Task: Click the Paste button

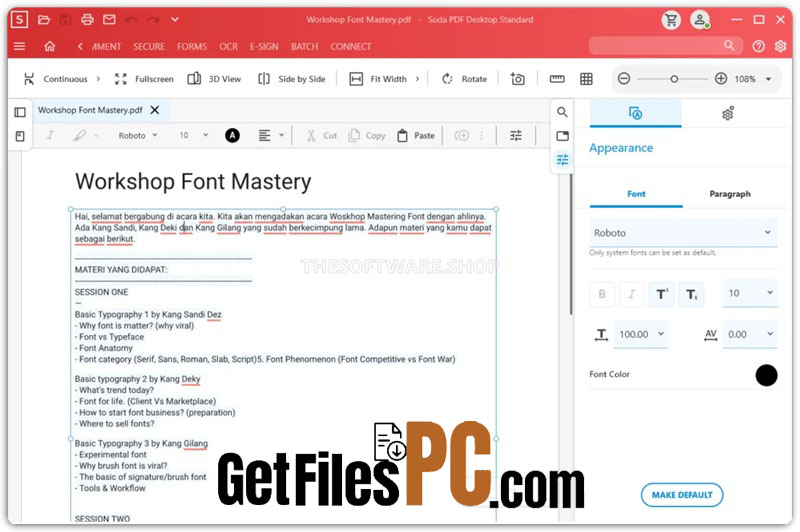Action: click(416, 136)
